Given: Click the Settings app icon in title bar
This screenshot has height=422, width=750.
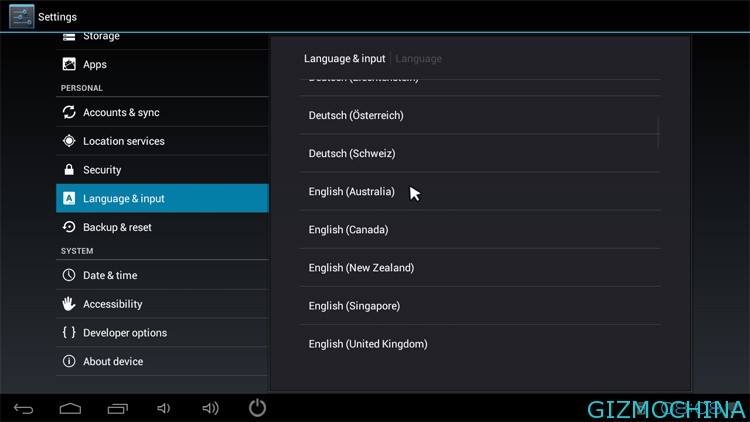Looking at the screenshot, I should click(22, 16).
